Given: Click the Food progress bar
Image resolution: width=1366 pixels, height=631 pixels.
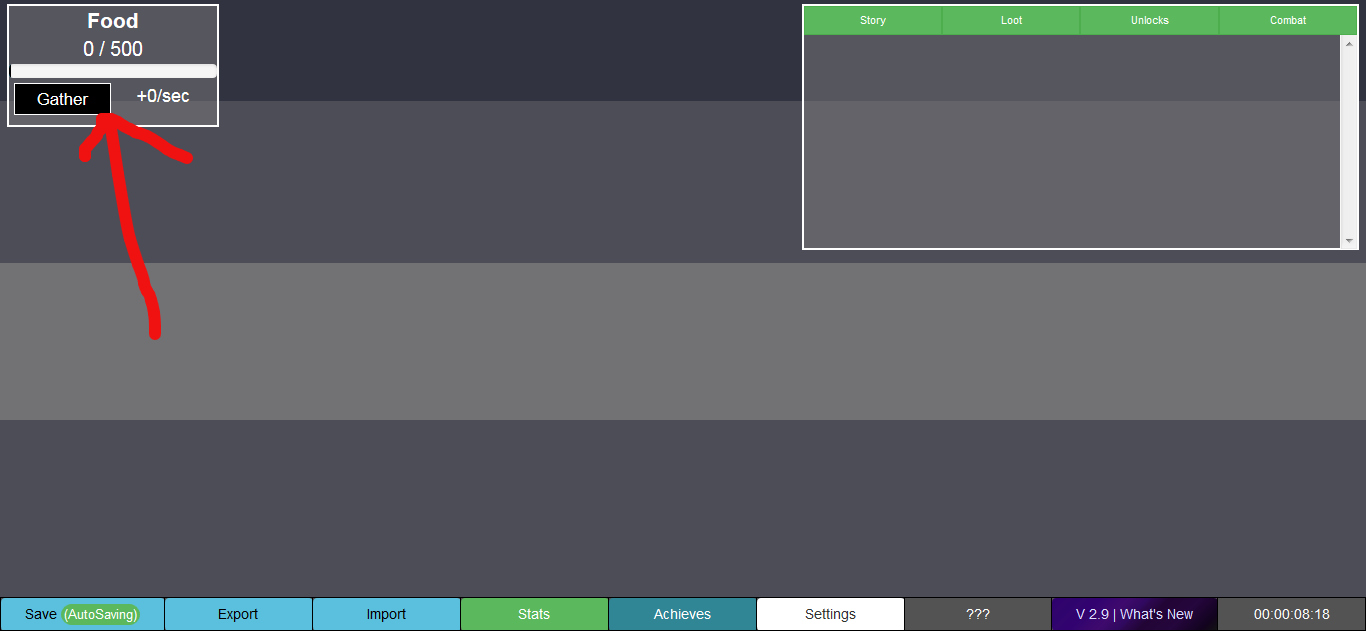Looking at the screenshot, I should coord(113,71).
